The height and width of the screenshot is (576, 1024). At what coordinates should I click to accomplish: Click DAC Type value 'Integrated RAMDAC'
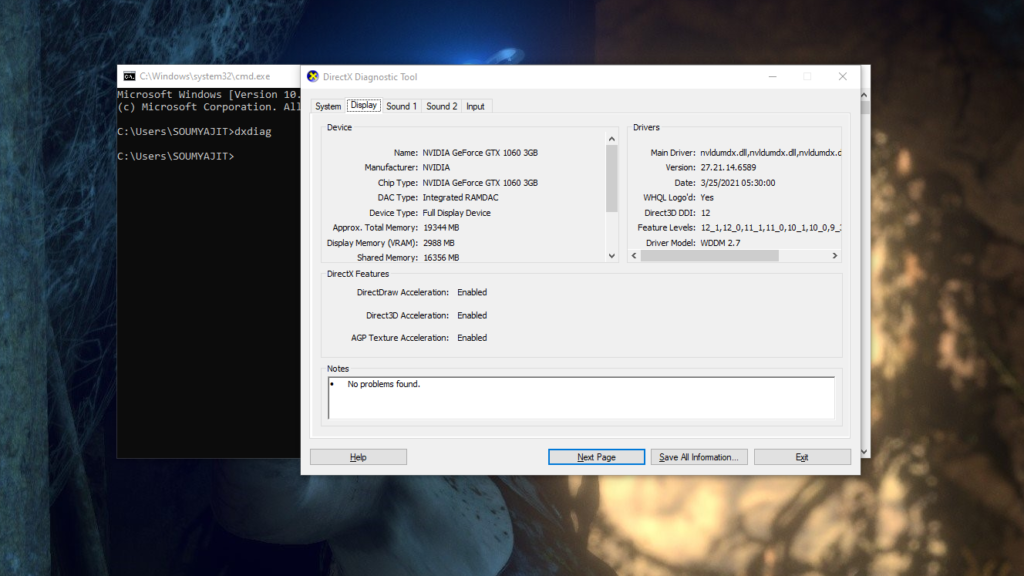[x=460, y=198]
